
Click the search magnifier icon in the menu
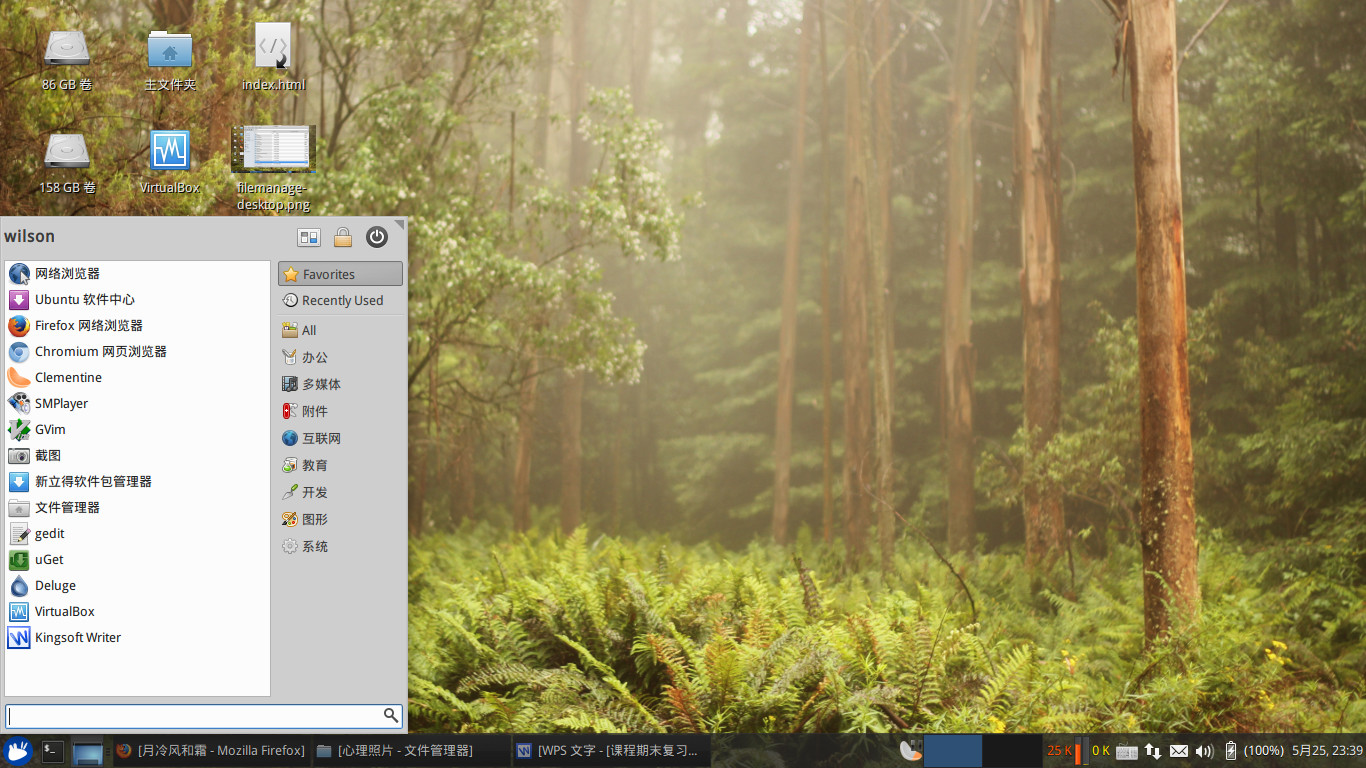pyautogui.click(x=391, y=715)
